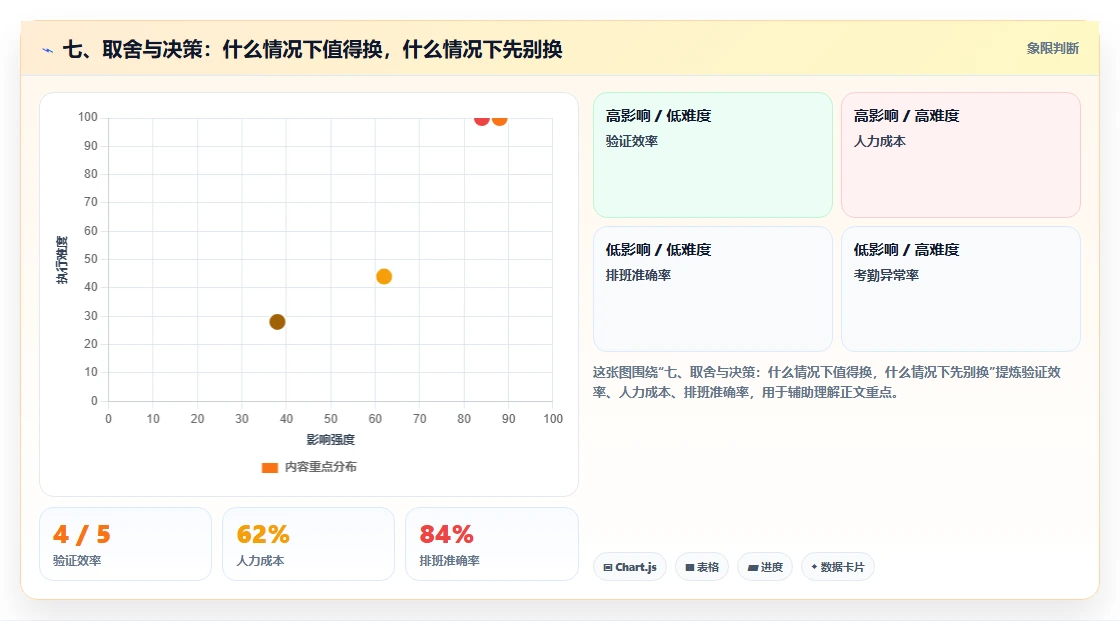Click the 内容重点分布 legend label
The width and height of the screenshot is (1120, 621).
click(x=321, y=467)
